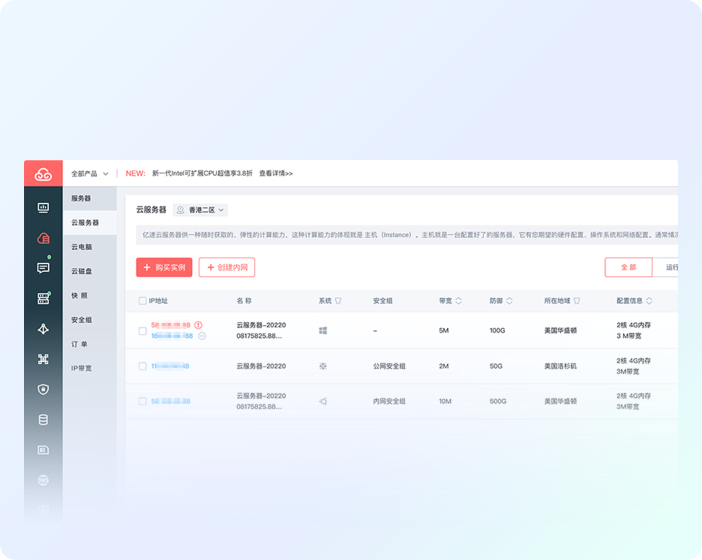Open the monitor dashboard icon in dark sidebar
The height and width of the screenshot is (560, 702).
point(43,208)
